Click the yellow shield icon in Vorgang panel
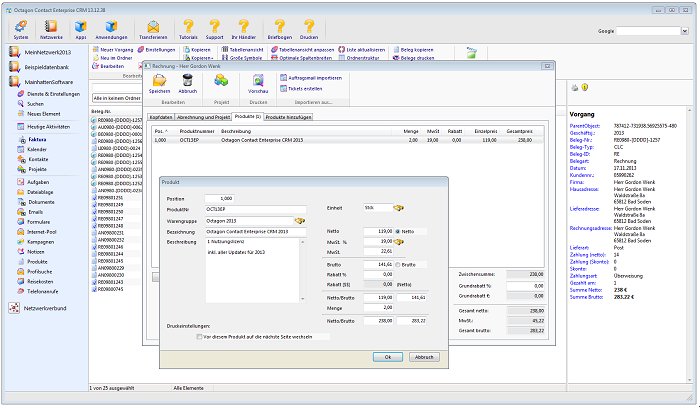Viewport: 700px width, 408px height. pyautogui.click(x=585, y=87)
